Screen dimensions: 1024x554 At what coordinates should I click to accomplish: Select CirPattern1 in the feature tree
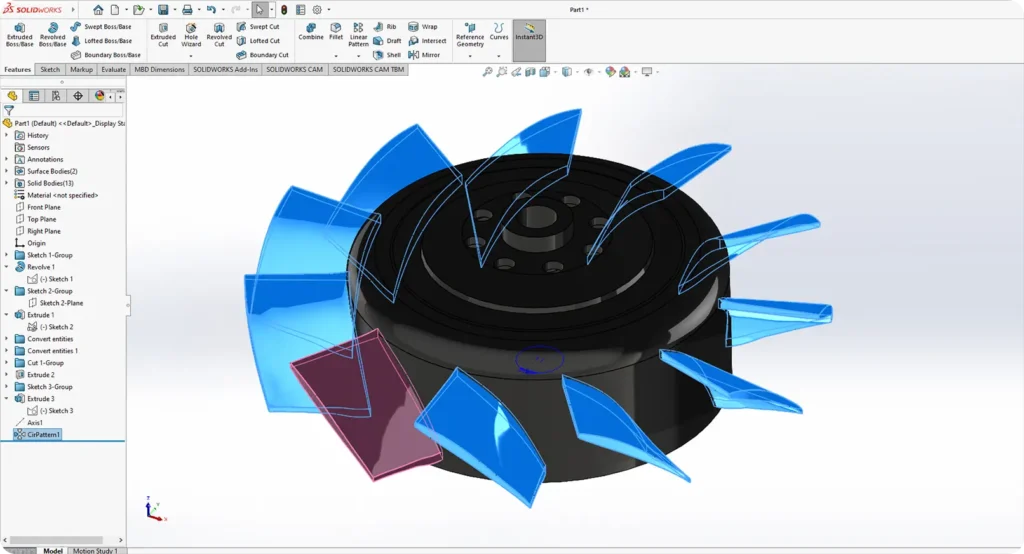coord(43,435)
